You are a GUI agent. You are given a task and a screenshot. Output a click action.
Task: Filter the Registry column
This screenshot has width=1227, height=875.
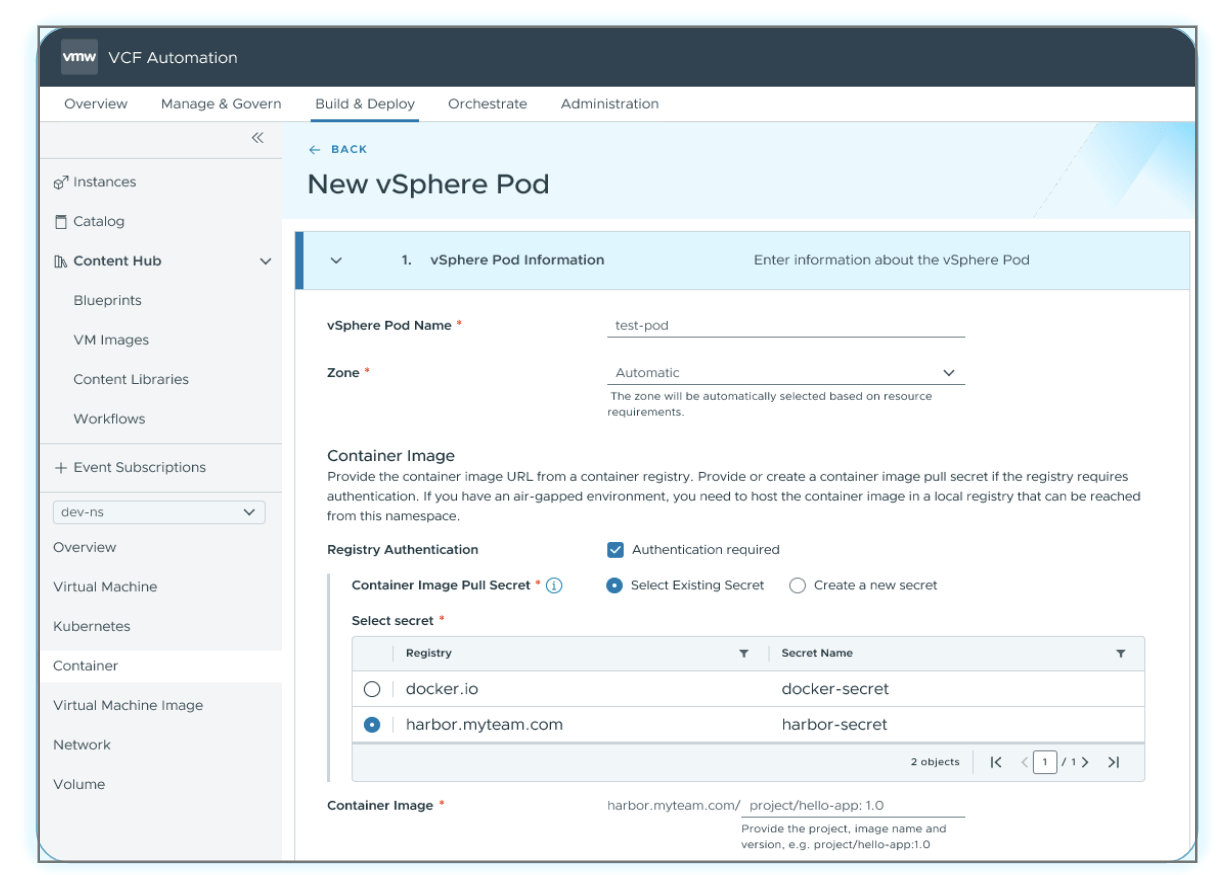(744, 654)
